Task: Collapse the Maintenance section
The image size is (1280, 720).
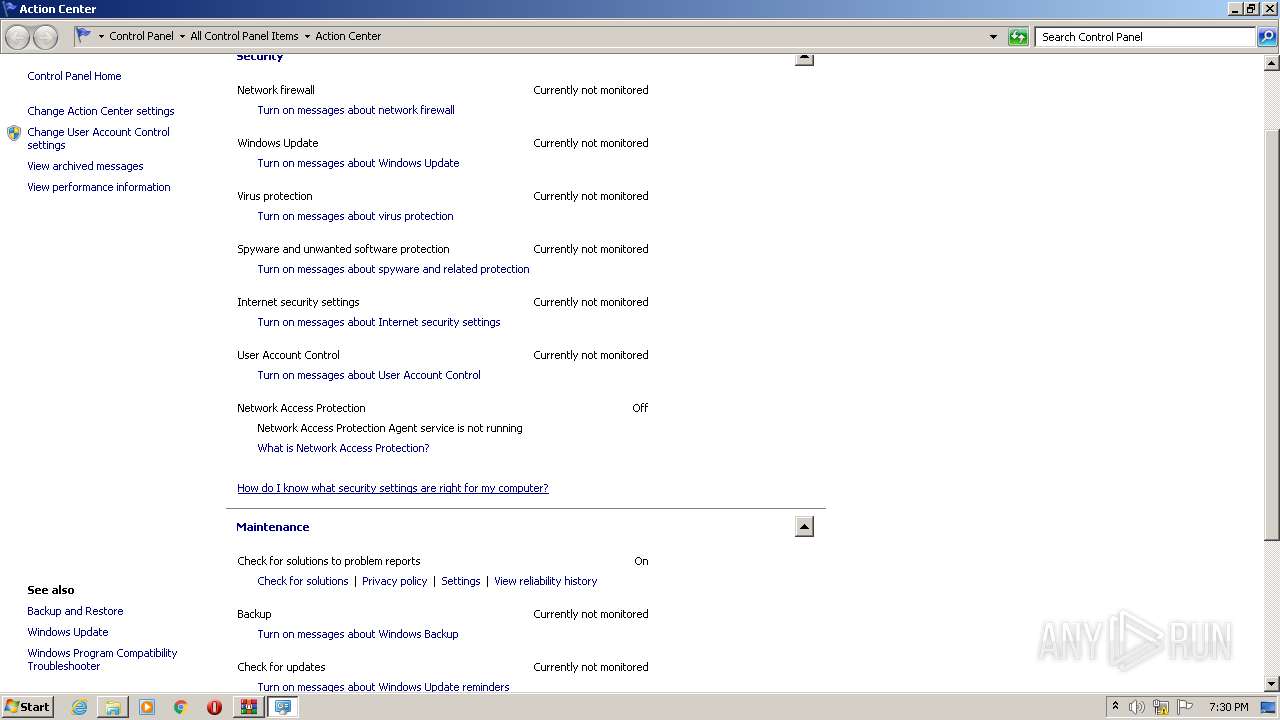Action: pos(804,527)
